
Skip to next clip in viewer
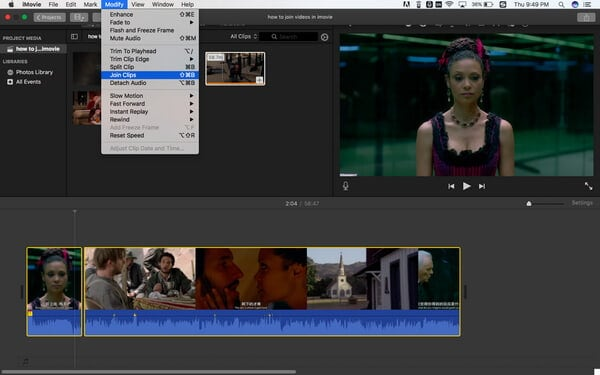[x=482, y=186]
